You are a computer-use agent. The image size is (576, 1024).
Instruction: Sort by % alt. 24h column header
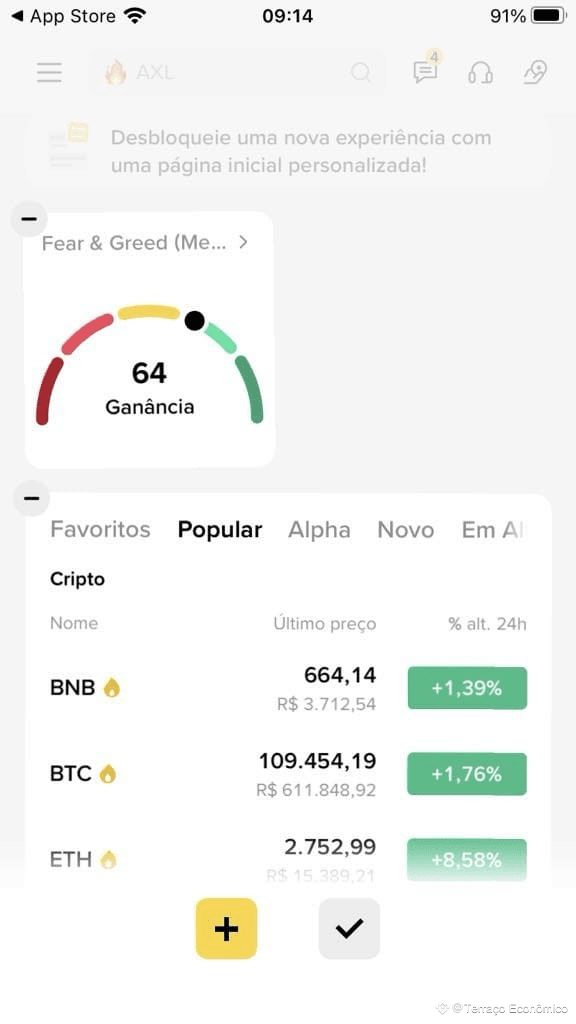coord(487,624)
